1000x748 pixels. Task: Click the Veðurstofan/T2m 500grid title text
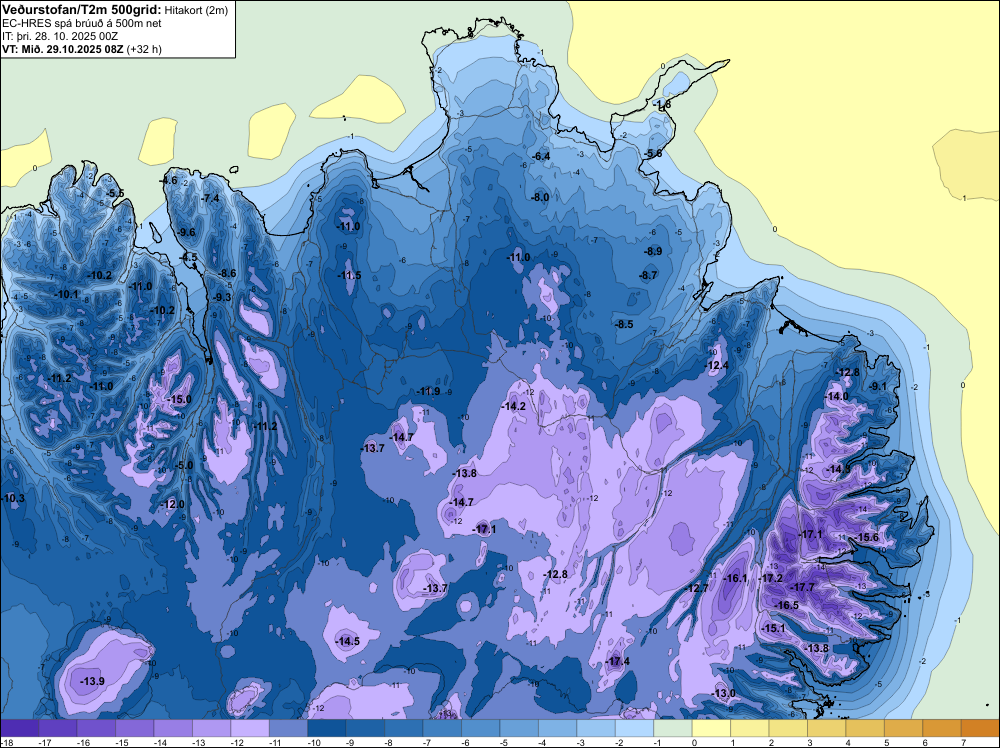[82, 9]
